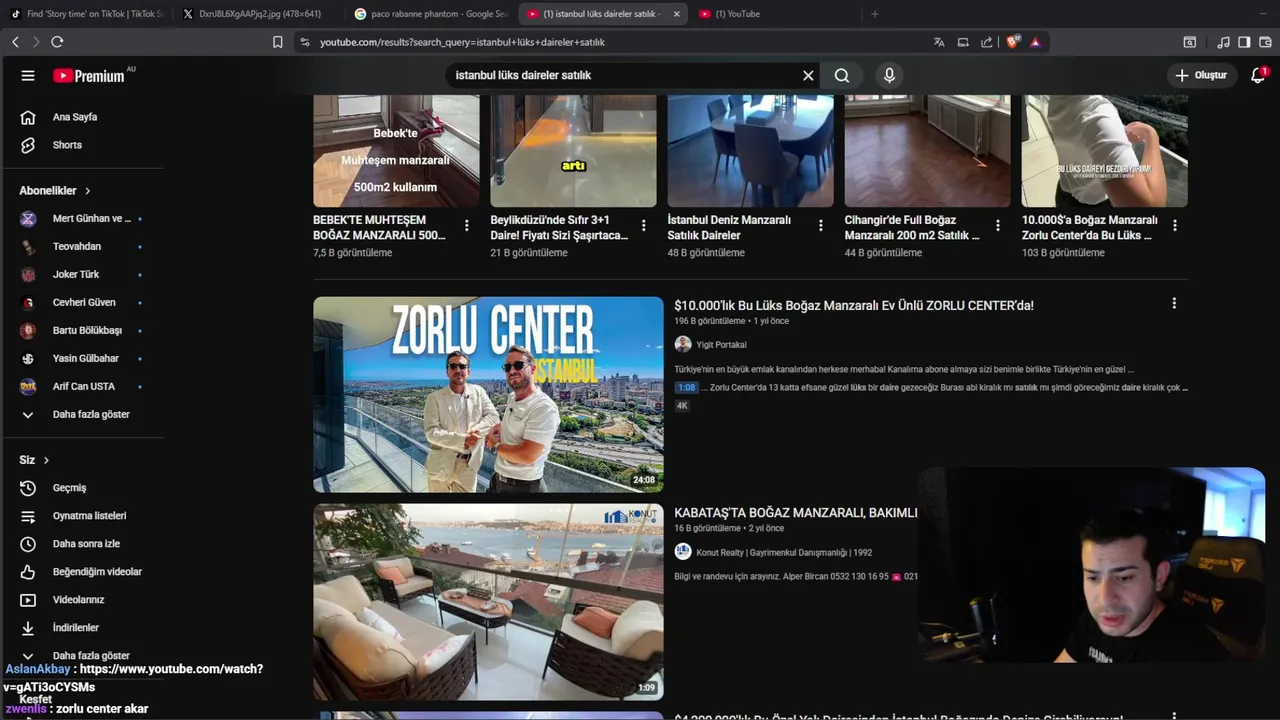Expand the 'Siz' section header
This screenshot has width=1280, height=720.
34,460
